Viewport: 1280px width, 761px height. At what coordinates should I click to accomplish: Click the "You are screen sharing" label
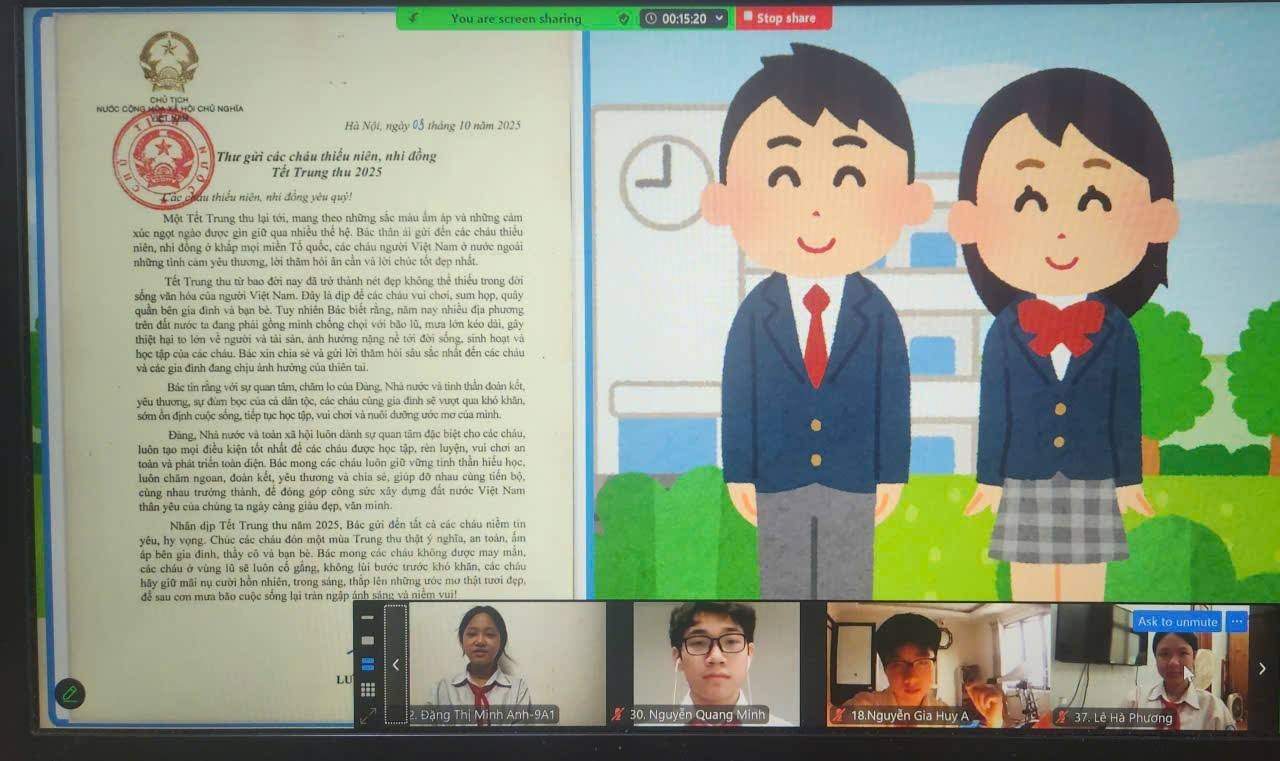tap(515, 18)
